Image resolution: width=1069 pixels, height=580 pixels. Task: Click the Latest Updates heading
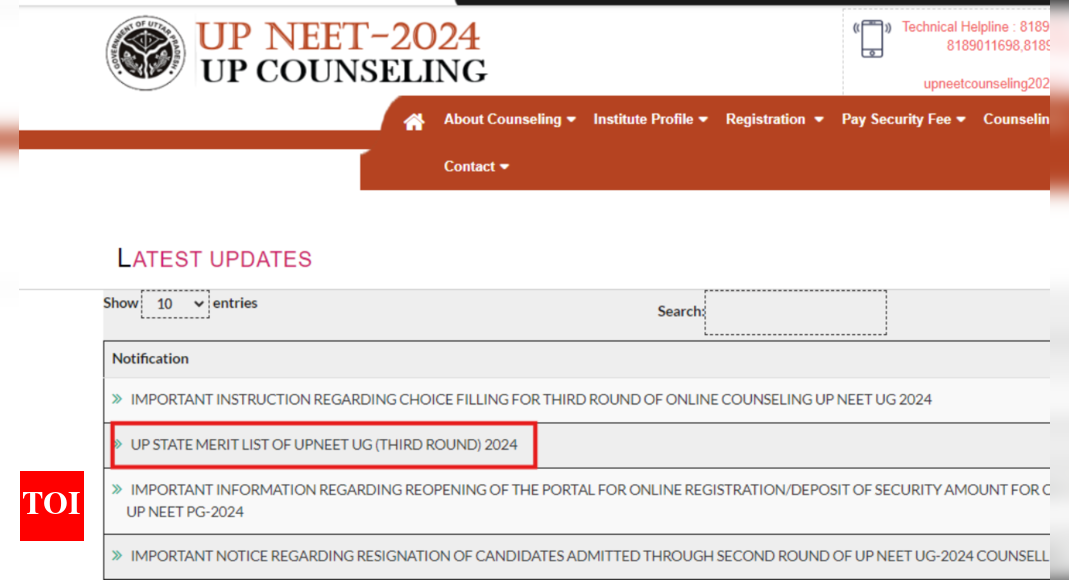tap(214, 258)
